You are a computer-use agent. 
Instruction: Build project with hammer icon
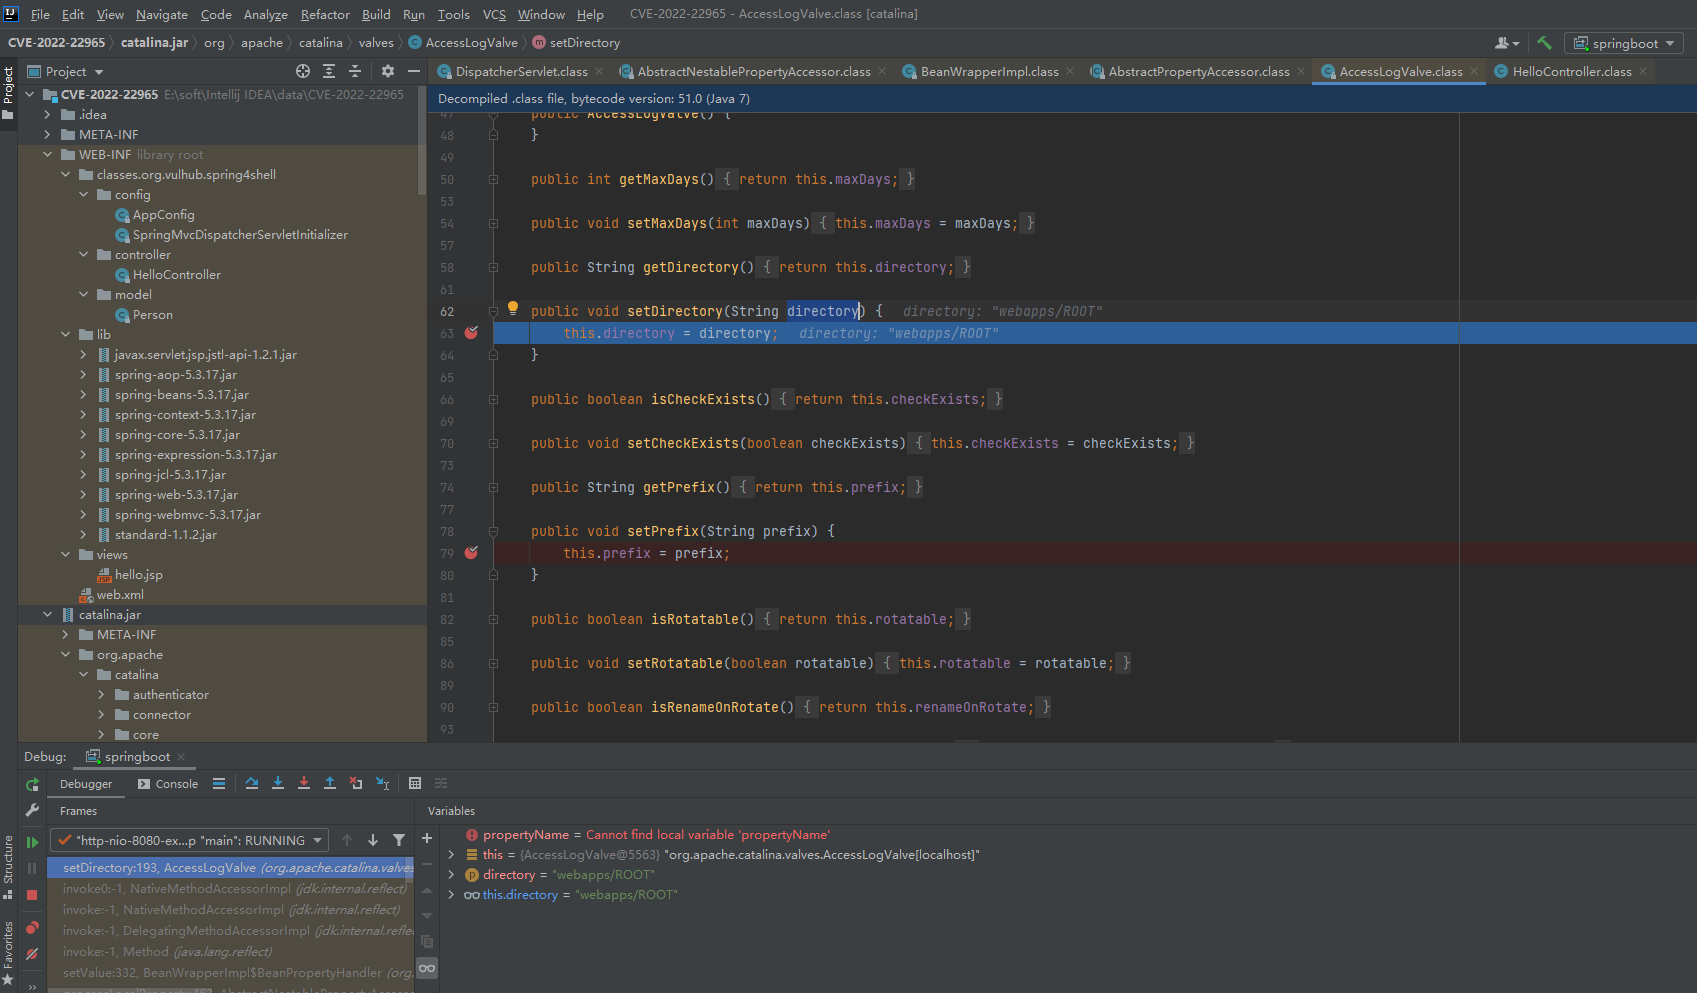pyautogui.click(x=1545, y=43)
